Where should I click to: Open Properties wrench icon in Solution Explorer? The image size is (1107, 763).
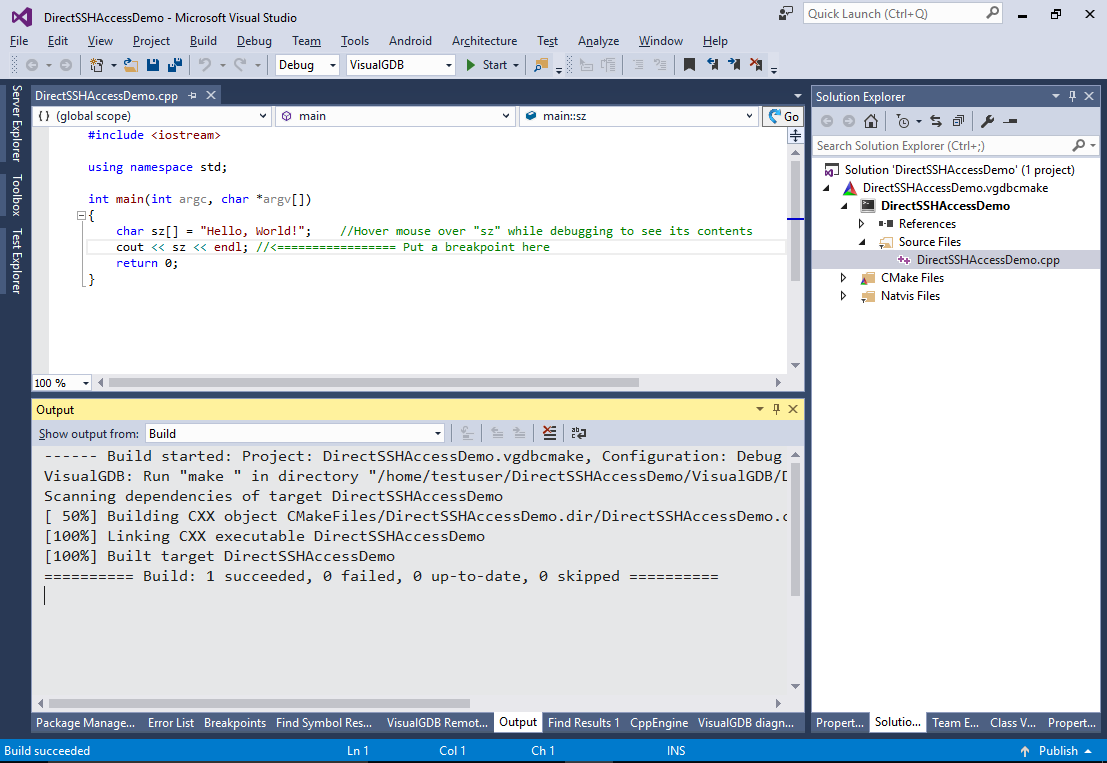[988, 121]
